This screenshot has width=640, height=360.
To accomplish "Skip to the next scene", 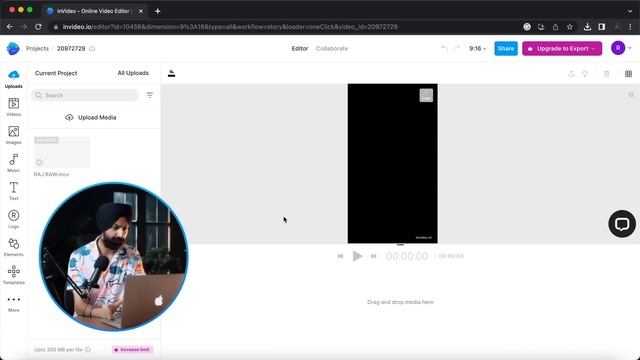I will [373, 256].
